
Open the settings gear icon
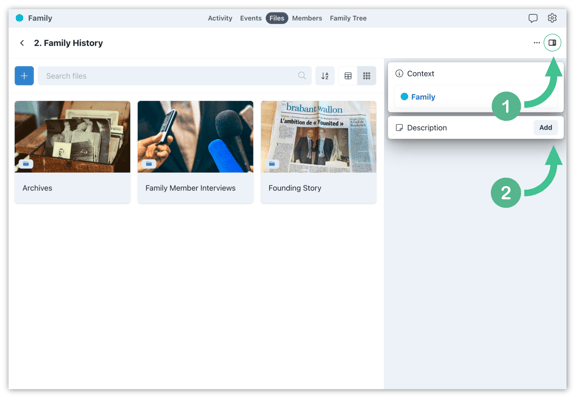(x=552, y=18)
